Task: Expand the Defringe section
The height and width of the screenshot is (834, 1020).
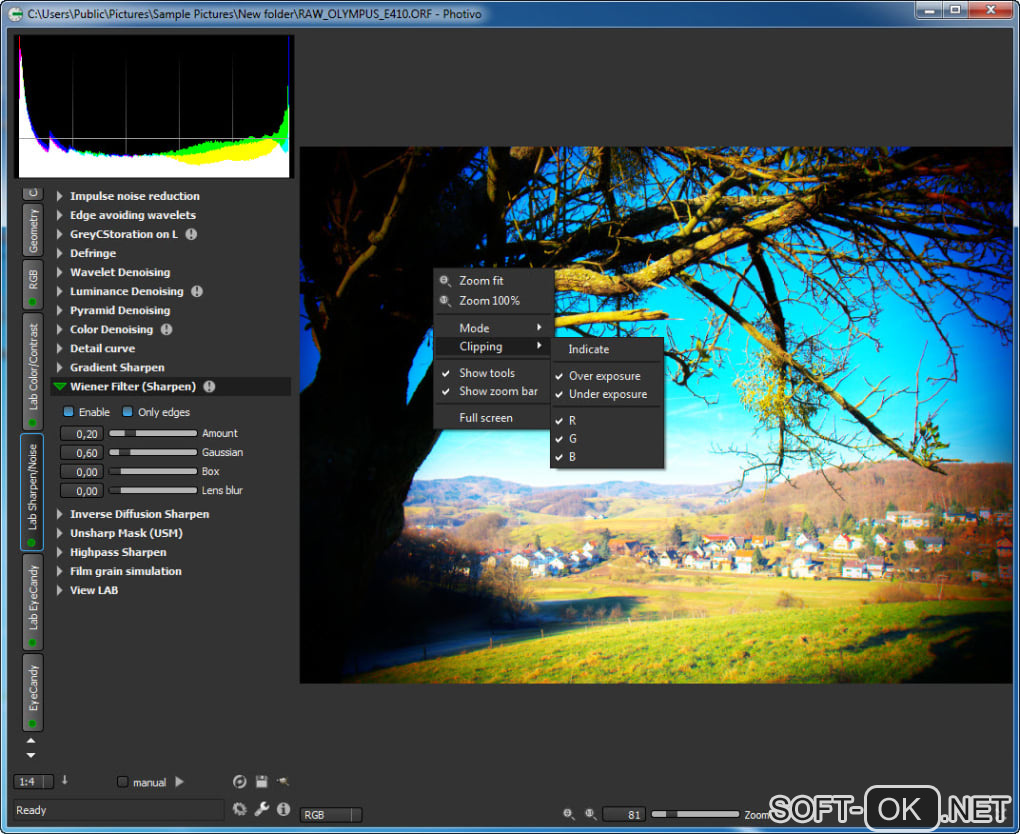Action: pyautogui.click(x=60, y=253)
